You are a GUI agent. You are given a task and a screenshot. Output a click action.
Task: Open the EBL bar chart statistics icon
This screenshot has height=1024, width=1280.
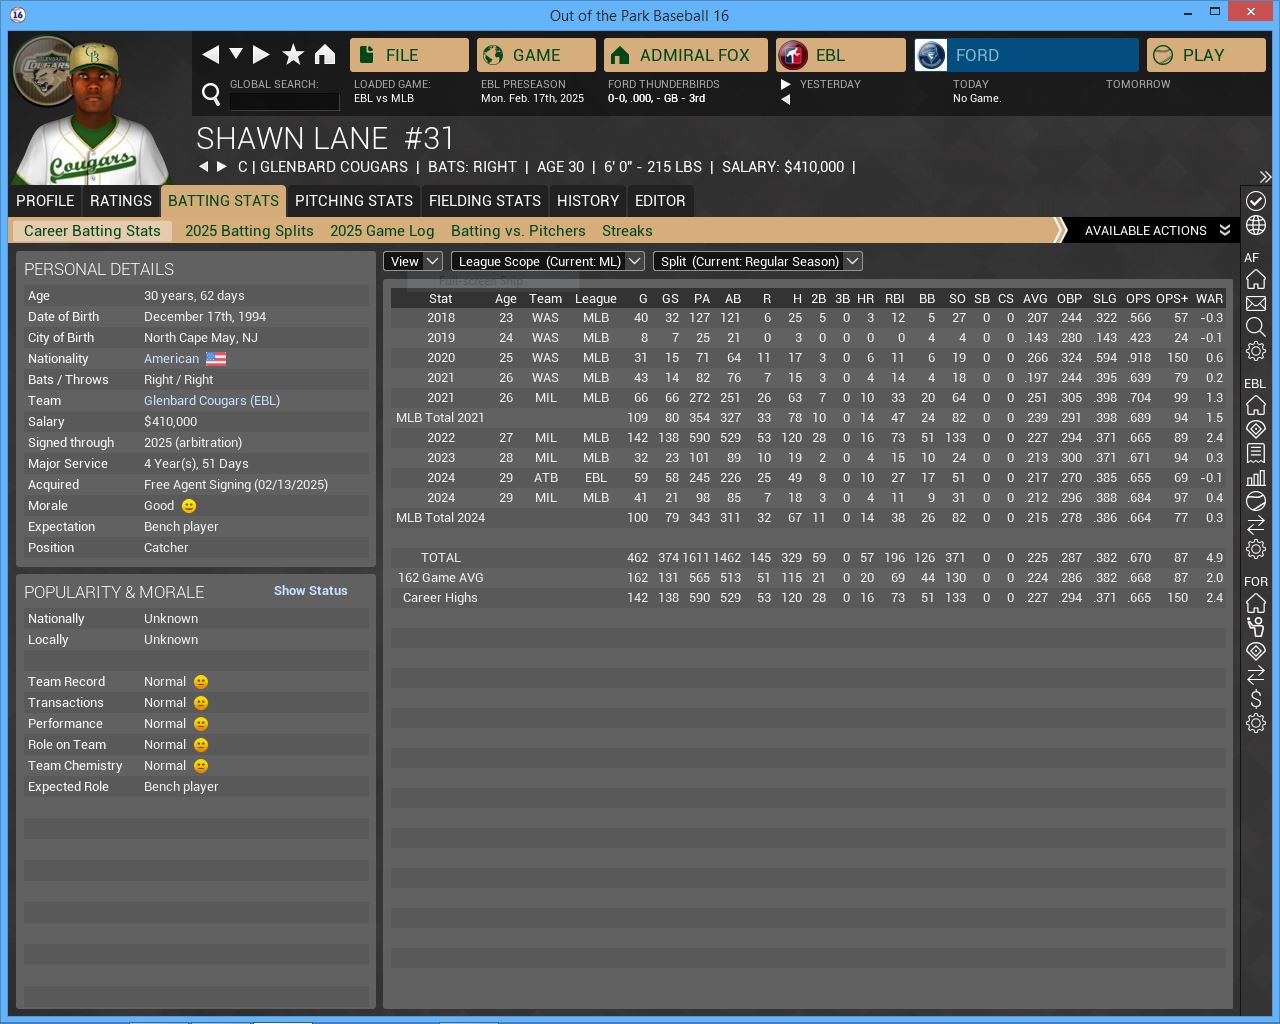coord(1256,477)
